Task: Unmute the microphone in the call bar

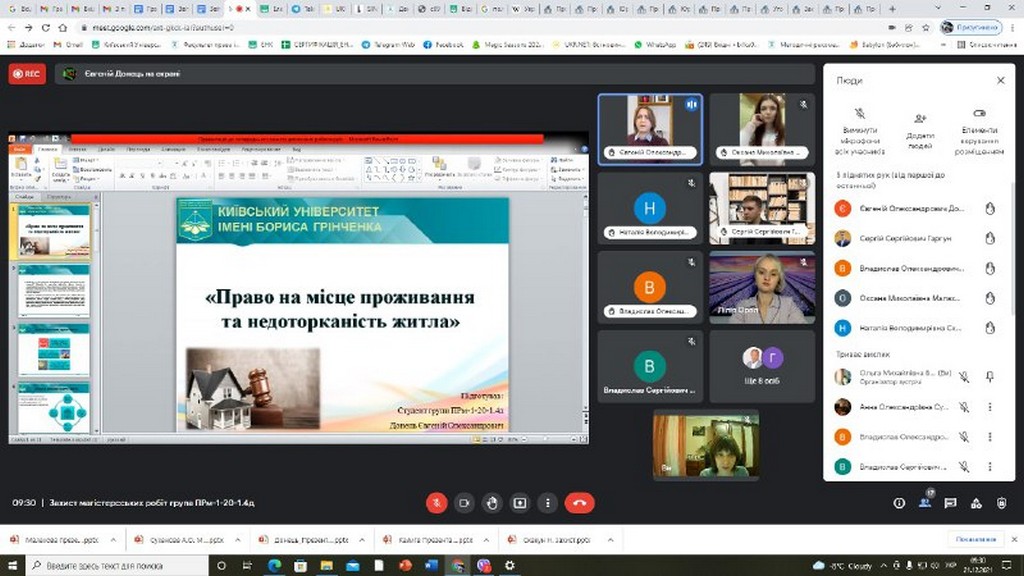Action: point(436,503)
